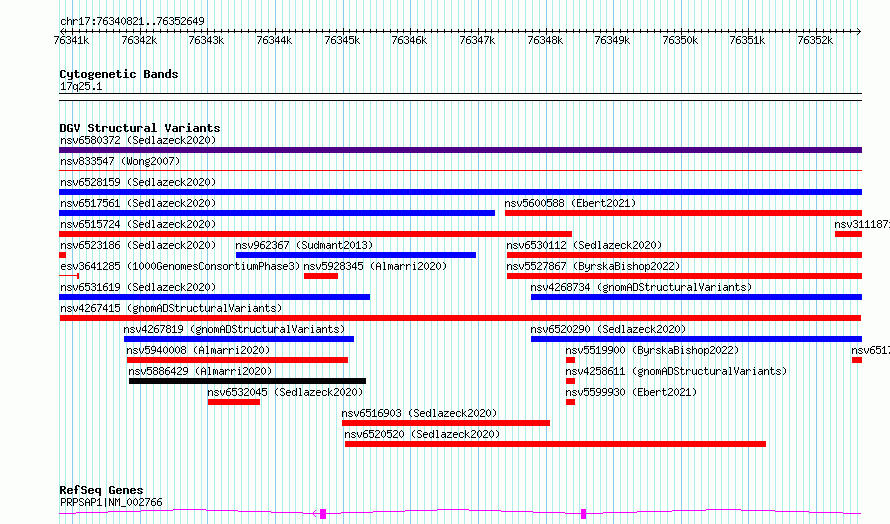Image resolution: width=890 pixels, height=524 pixels.
Task: Select esv3641285 1000Genomes variant glyph
Action: [x=69, y=276]
